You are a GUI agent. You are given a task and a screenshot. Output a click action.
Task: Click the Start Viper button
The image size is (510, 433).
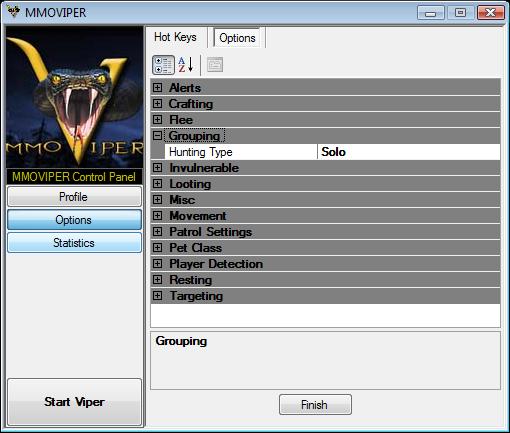click(x=74, y=402)
